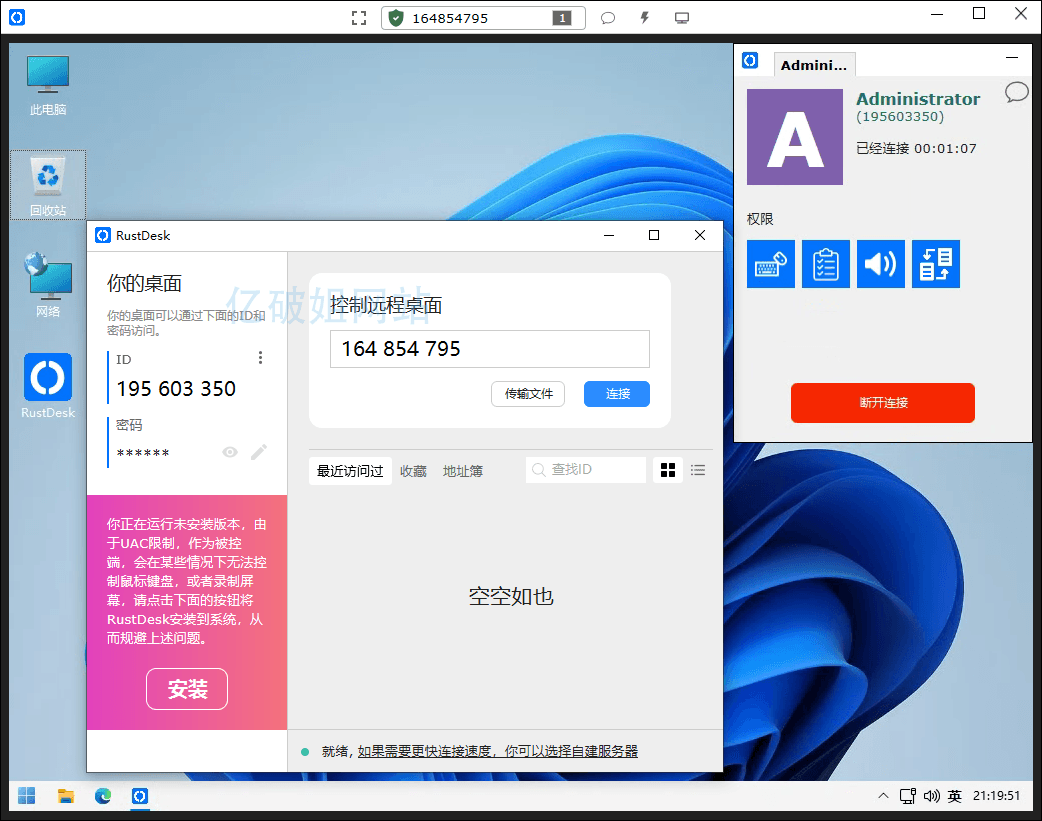This screenshot has height=821, width=1042.
Task: Click the green shield security icon
Action: (x=396, y=18)
